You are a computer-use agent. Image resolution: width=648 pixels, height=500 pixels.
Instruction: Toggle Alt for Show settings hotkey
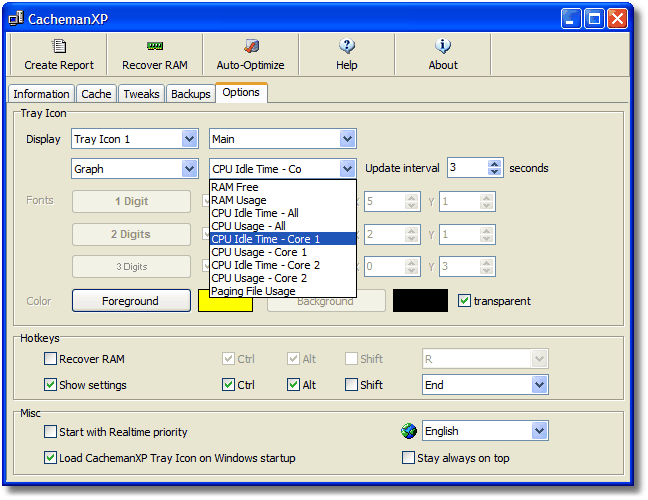293,384
